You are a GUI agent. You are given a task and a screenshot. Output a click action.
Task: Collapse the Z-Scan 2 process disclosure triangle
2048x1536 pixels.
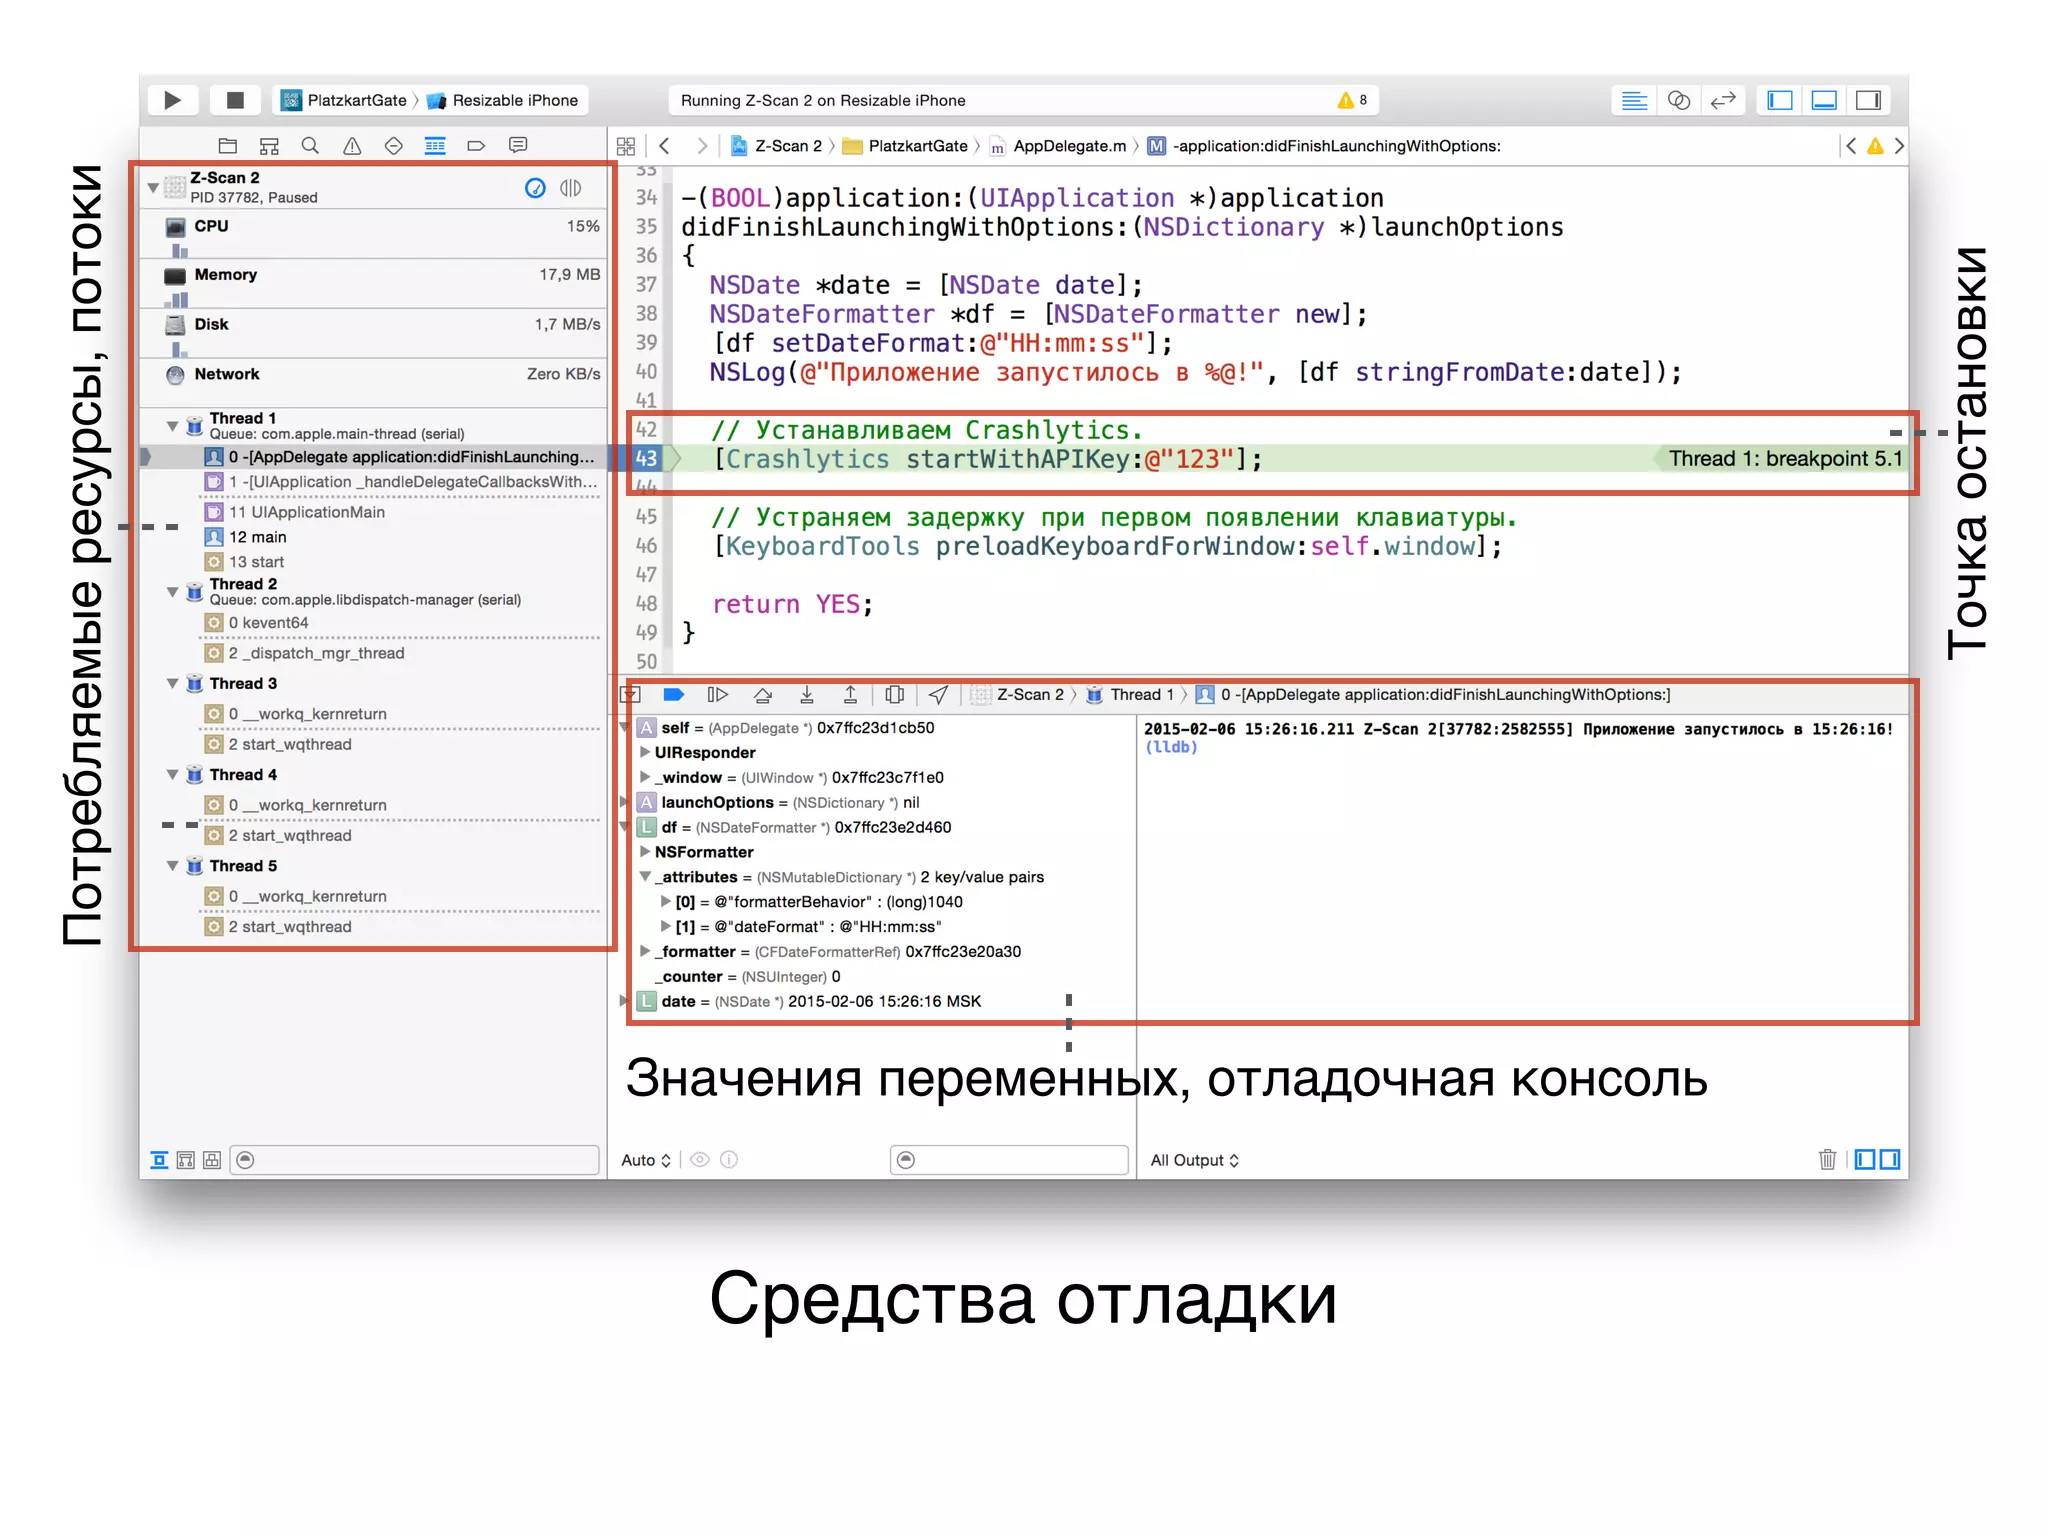153,187
